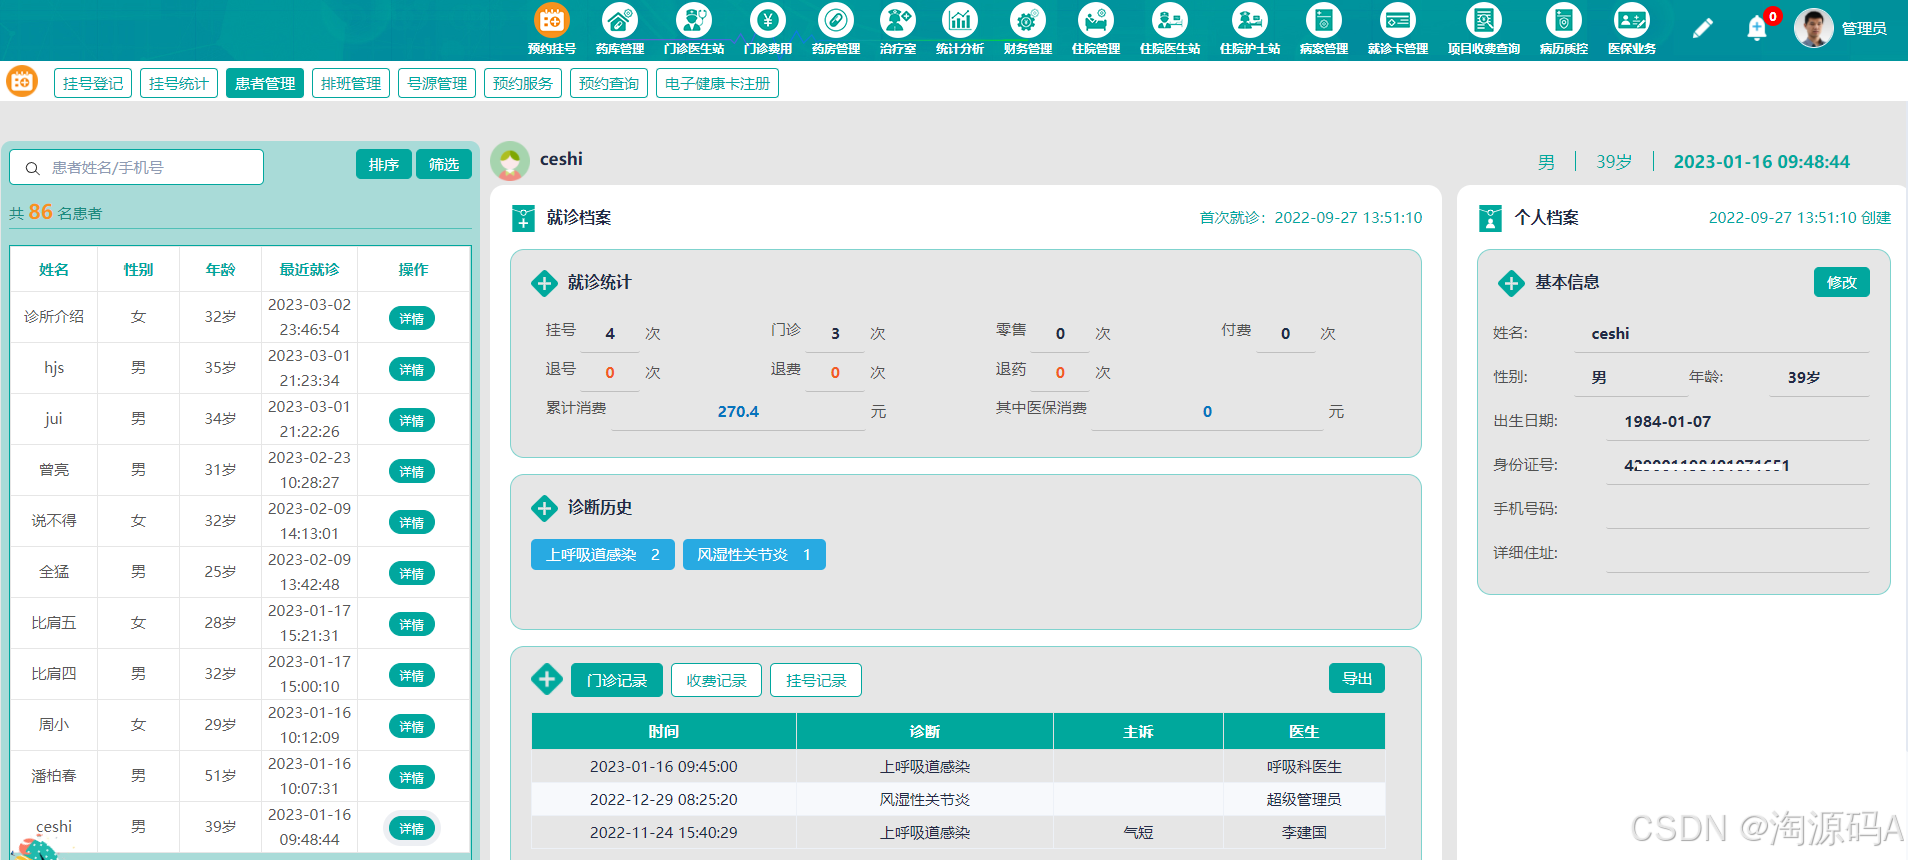The height and width of the screenshot is (860, 1908).
Task: Open the 药房管理 module icon
Action: click(836, 20)
